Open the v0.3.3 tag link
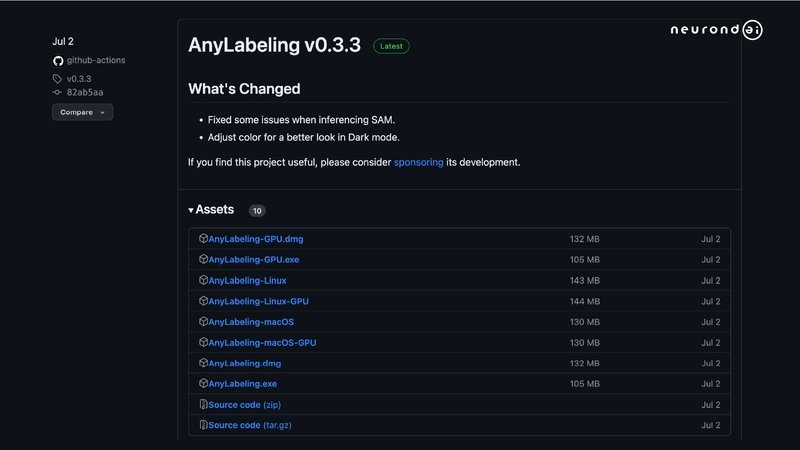Image resolution: width=800 pixels, height=450 pixels. (79, 79)
